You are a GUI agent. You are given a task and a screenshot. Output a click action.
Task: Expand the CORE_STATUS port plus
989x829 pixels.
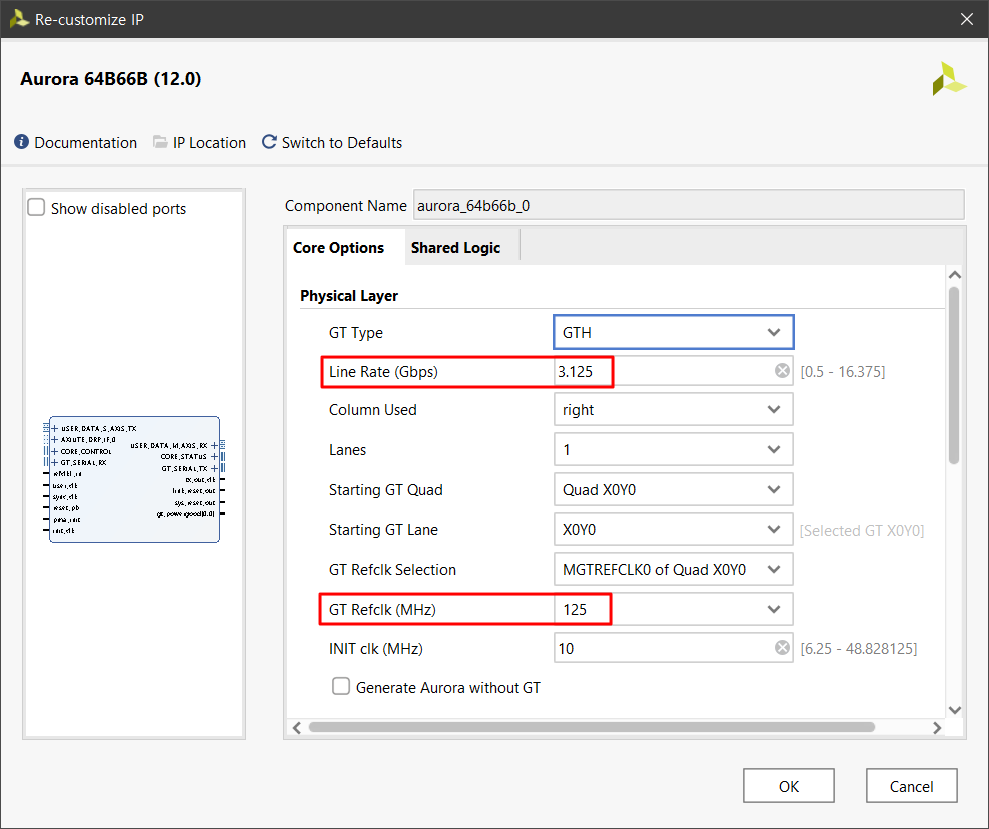214,456
